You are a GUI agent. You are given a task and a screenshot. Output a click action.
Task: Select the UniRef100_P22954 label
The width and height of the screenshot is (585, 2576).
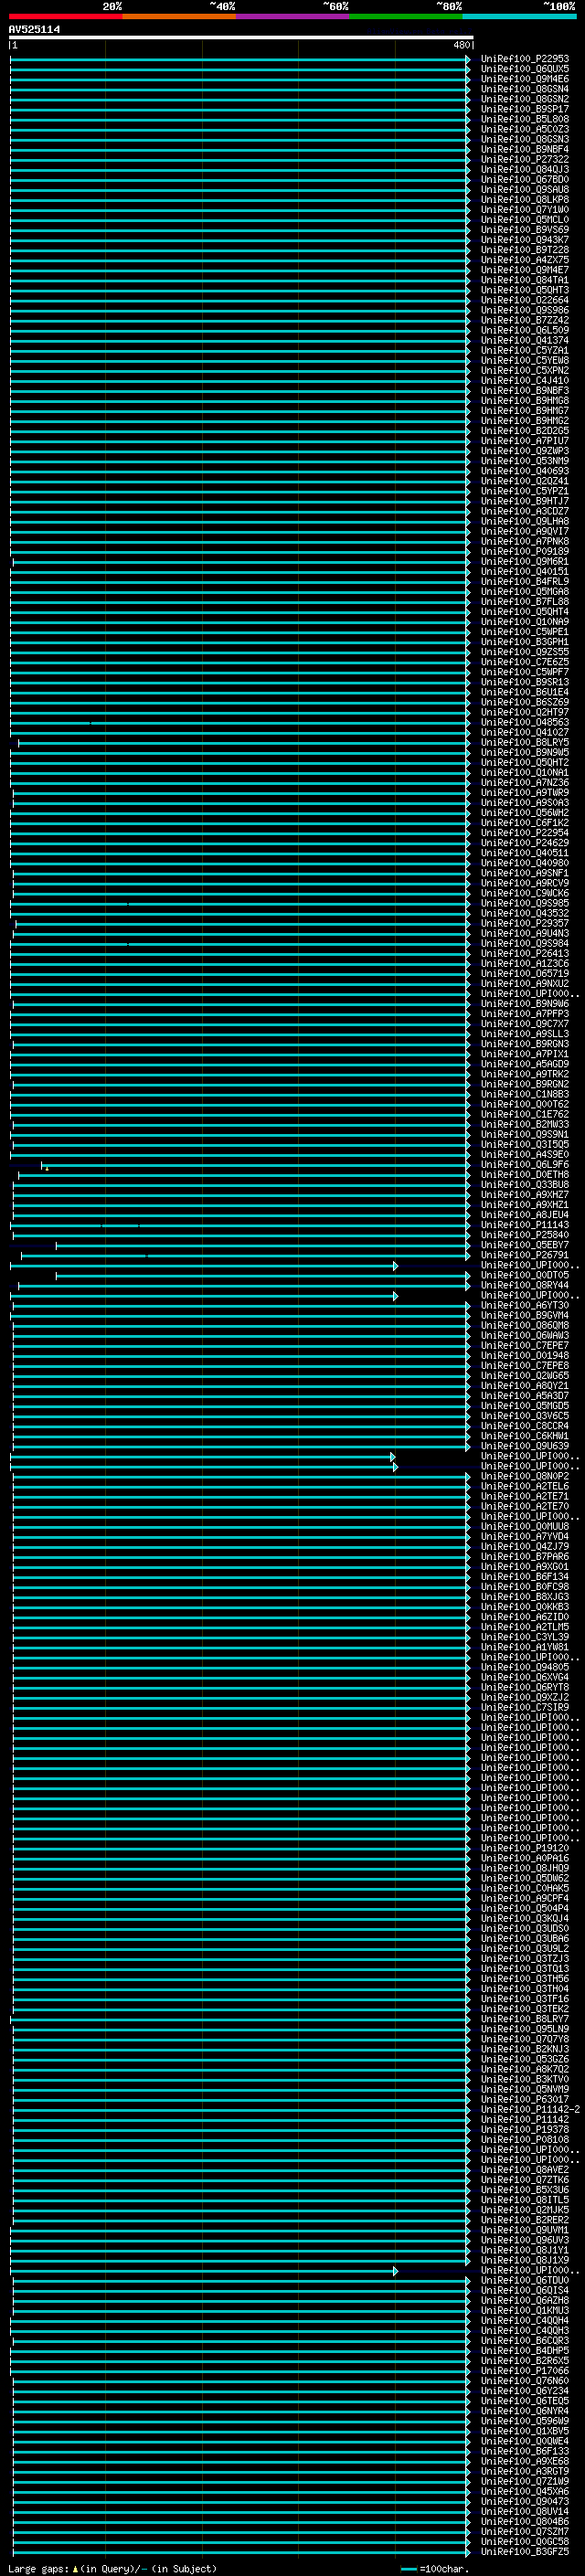[x=524, y=833]
